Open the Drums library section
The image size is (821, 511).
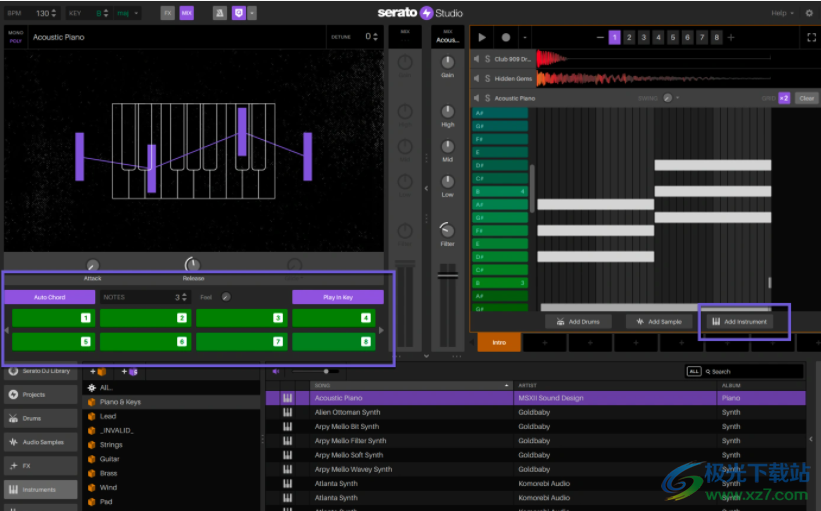point(41,418)
